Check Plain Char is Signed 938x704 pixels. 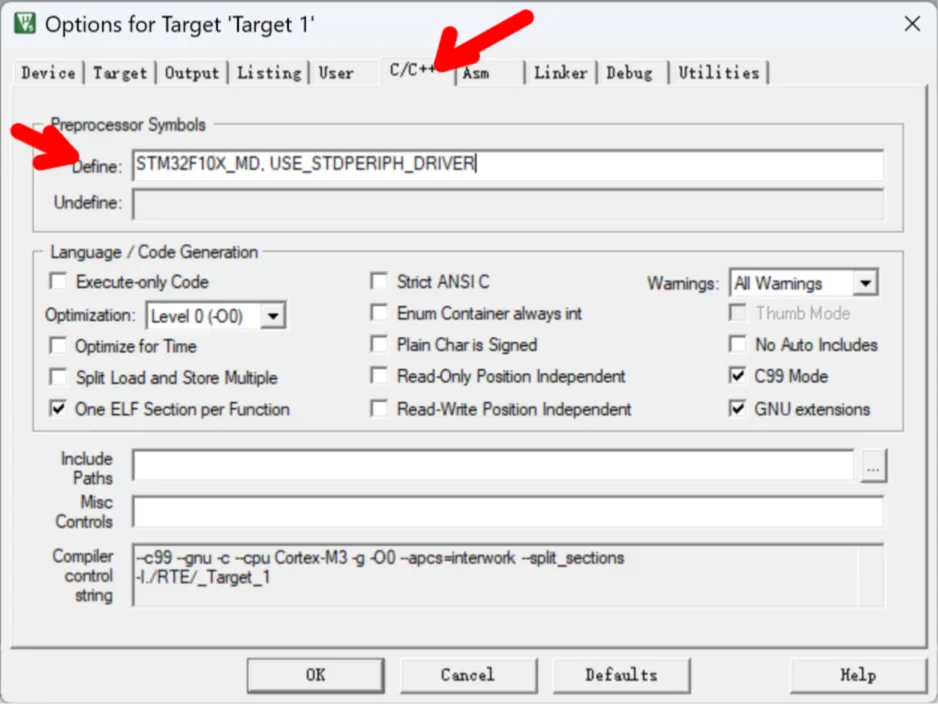tap(379, 345)
